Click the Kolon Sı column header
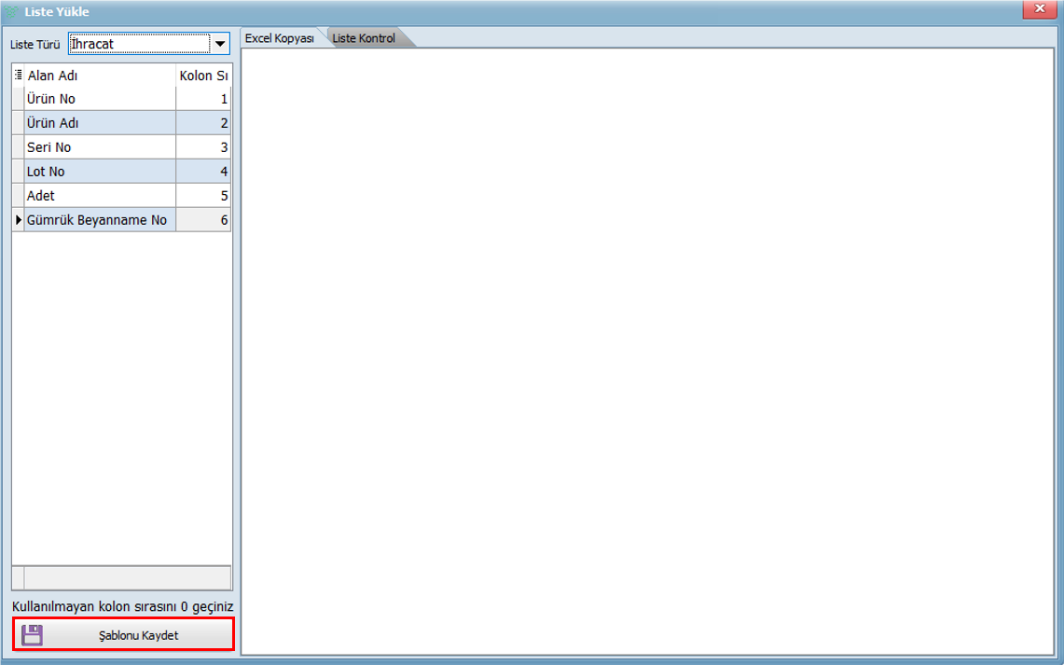This screenshot has width=1064, height=665. point(203,75)
